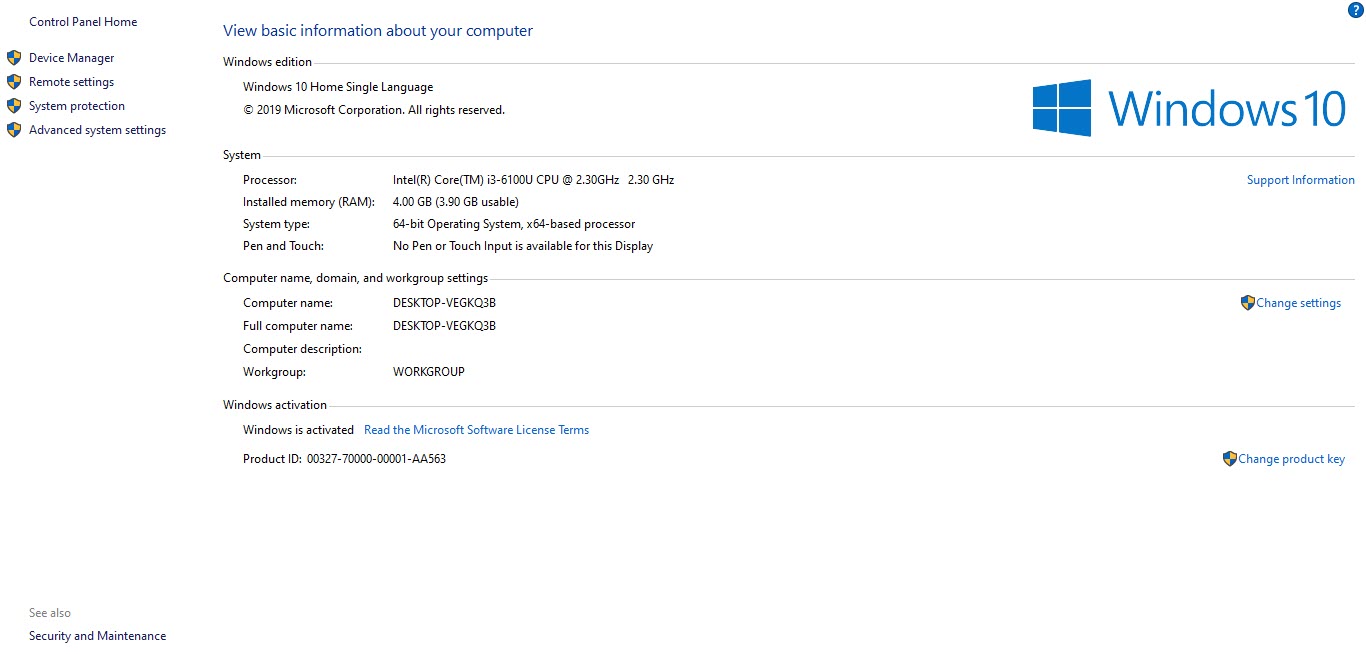
Task: Click the shield icon for Advanced system settings
Action: pos(14,130)
